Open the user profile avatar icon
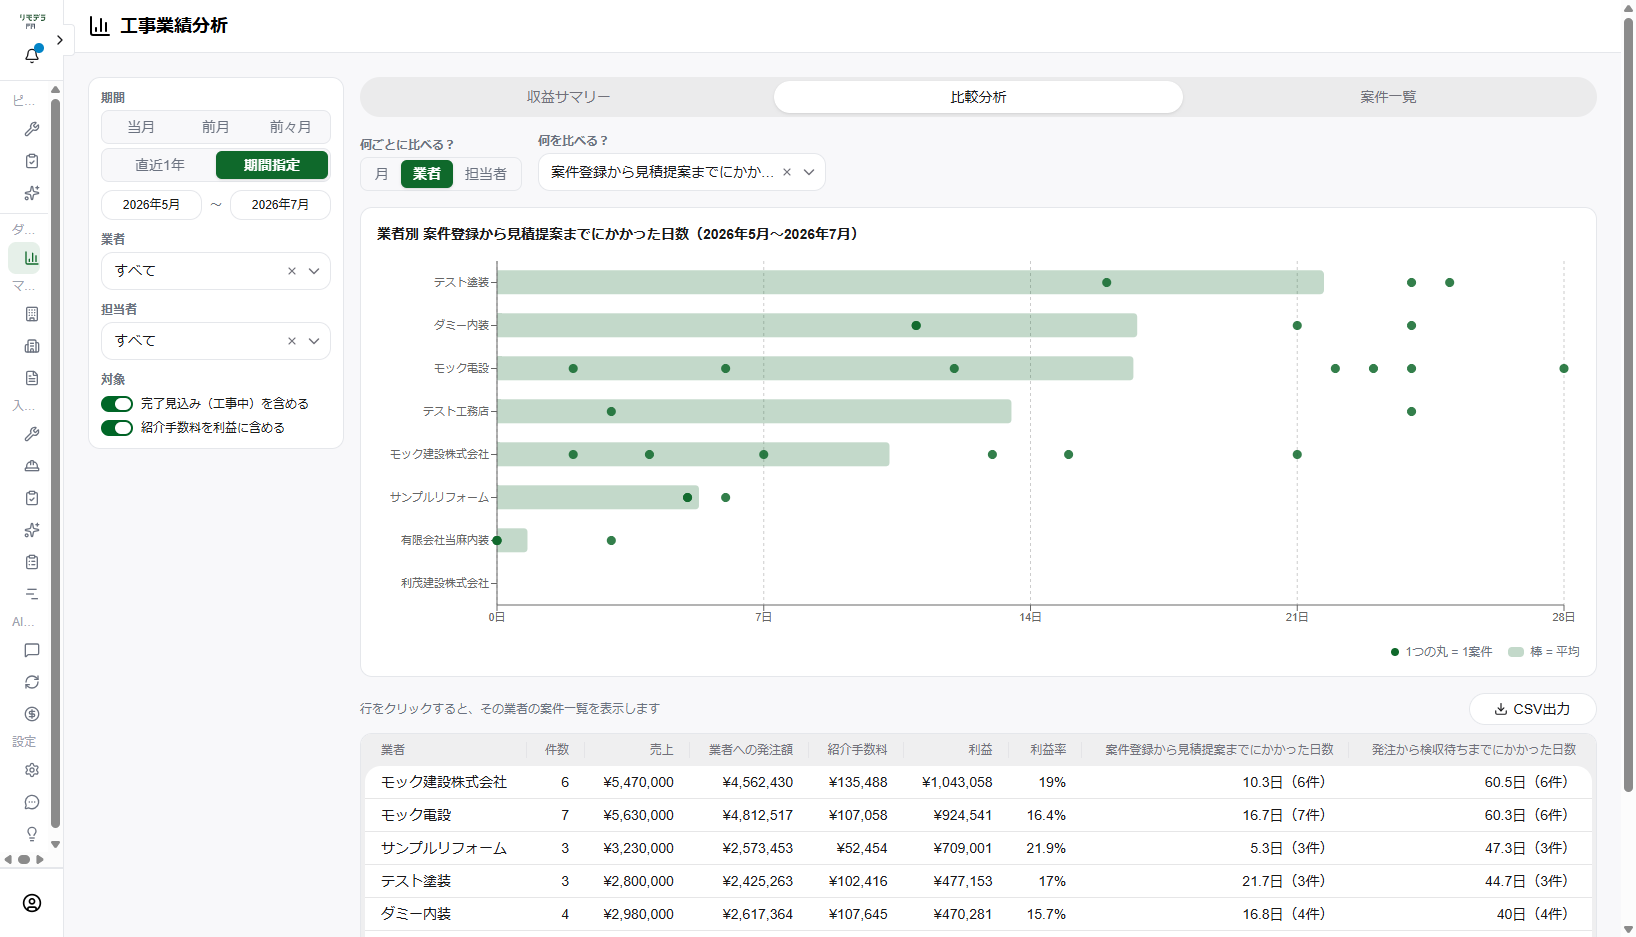Image resolution: width=1636 pixels, height=937 pixels. (x=32, y=903)
